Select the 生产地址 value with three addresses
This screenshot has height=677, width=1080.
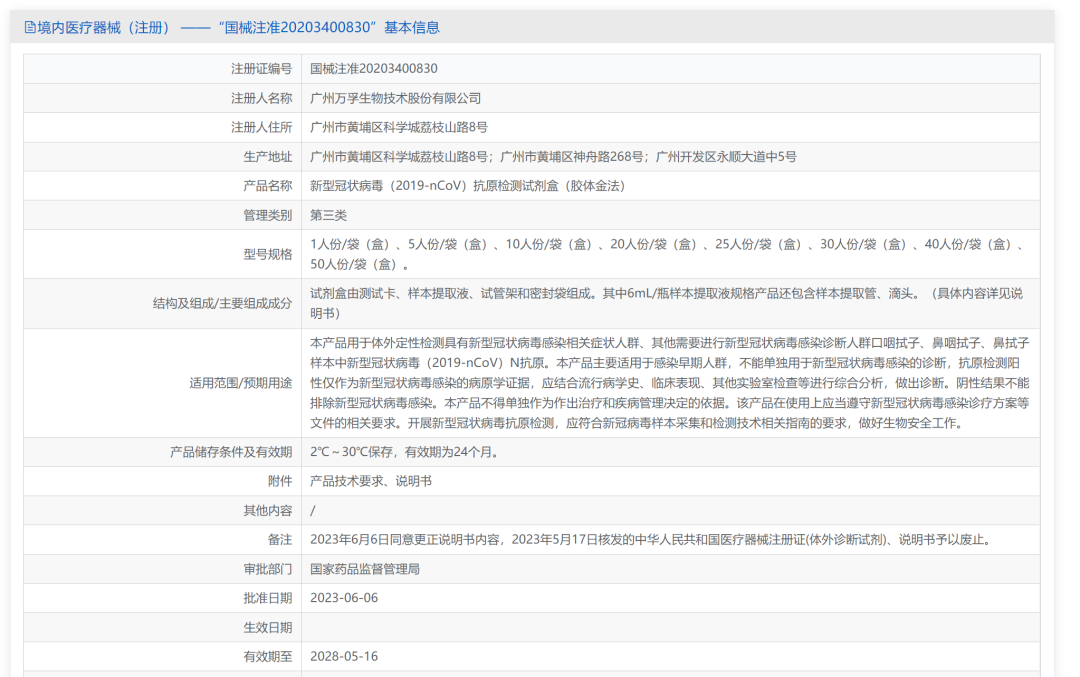click(x=553, y=157)
